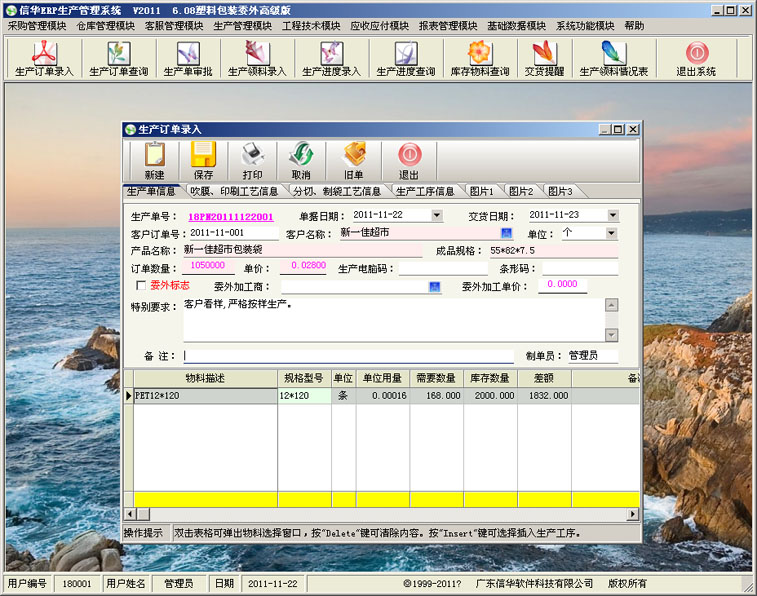Open 生产单审批 toolbar icon
Viewport: 757px width, 596px height.
[x=188, y=59]
